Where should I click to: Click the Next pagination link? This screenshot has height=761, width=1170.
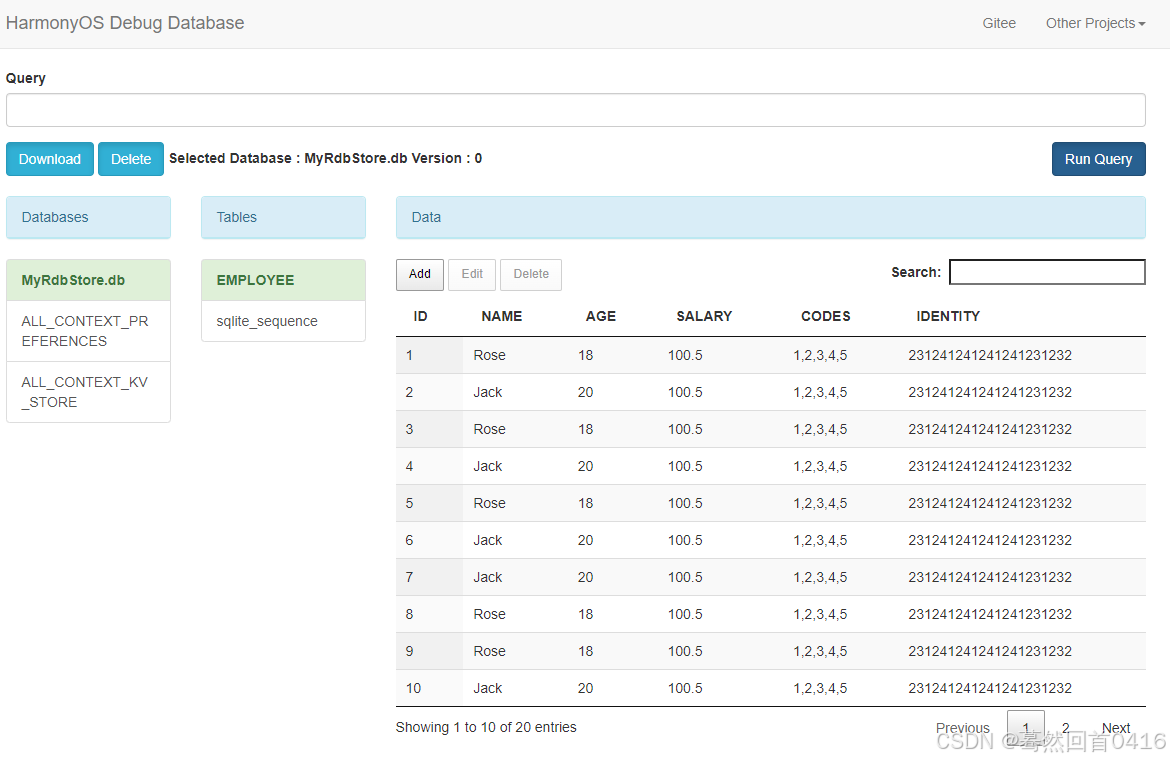click(x=1116, y=727)
